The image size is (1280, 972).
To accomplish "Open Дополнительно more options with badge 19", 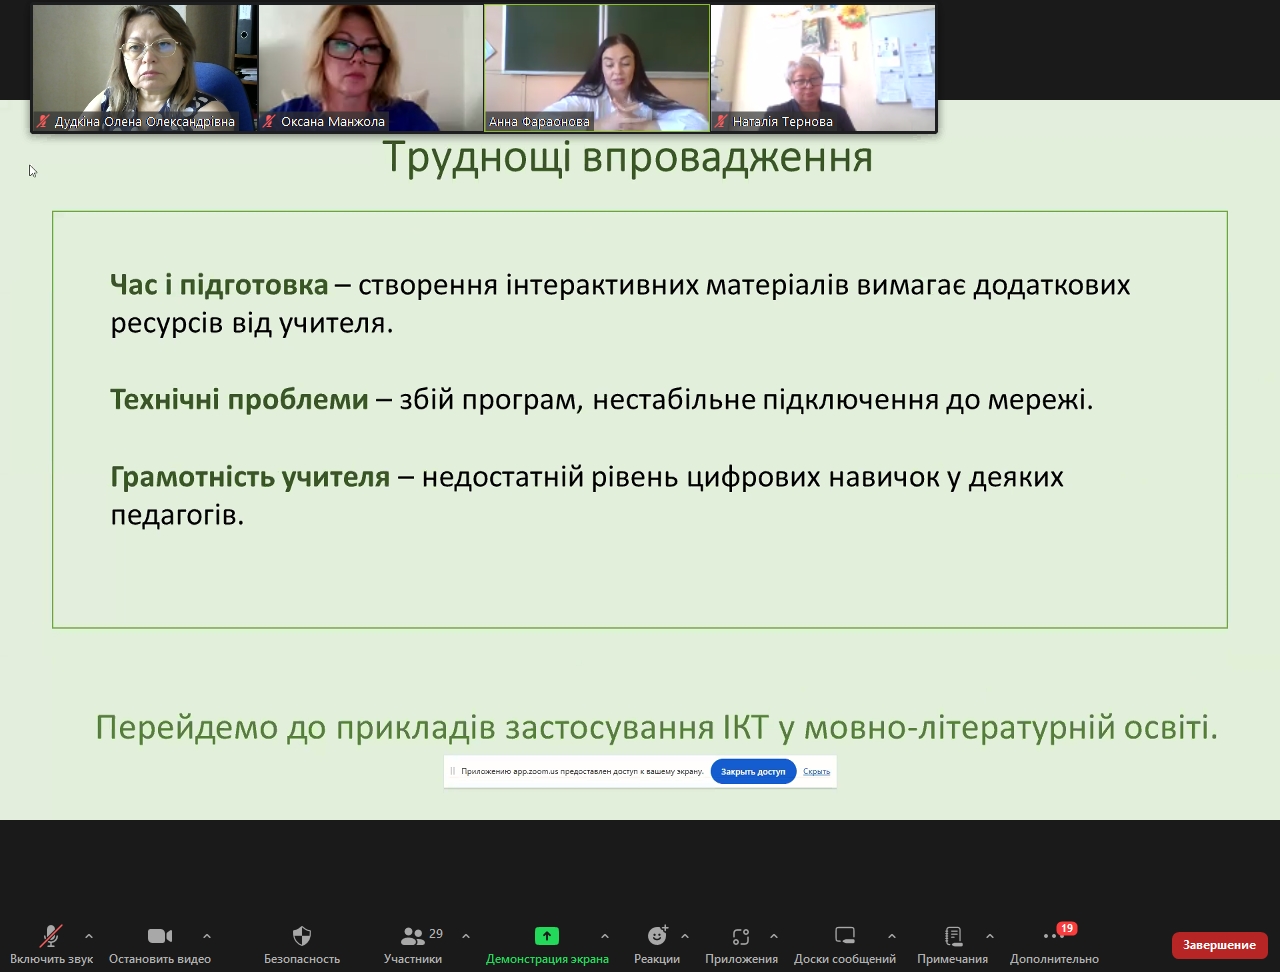I will coord(1054,936).
